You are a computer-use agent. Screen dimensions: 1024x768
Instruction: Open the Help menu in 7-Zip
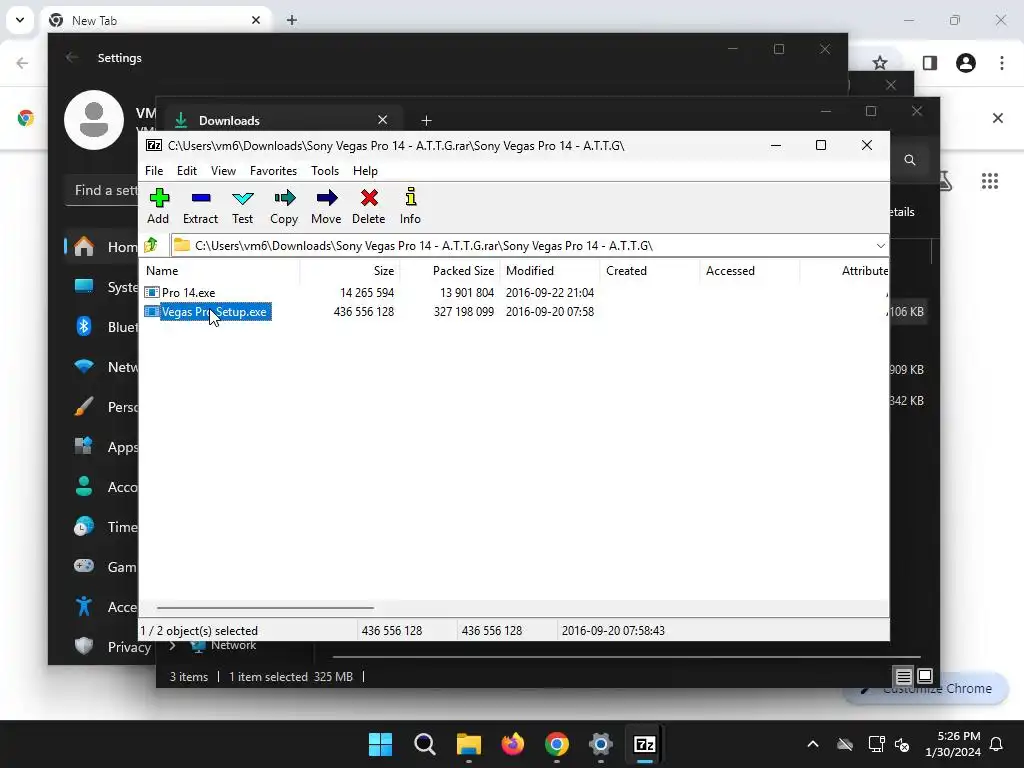(x=365, y=170)
